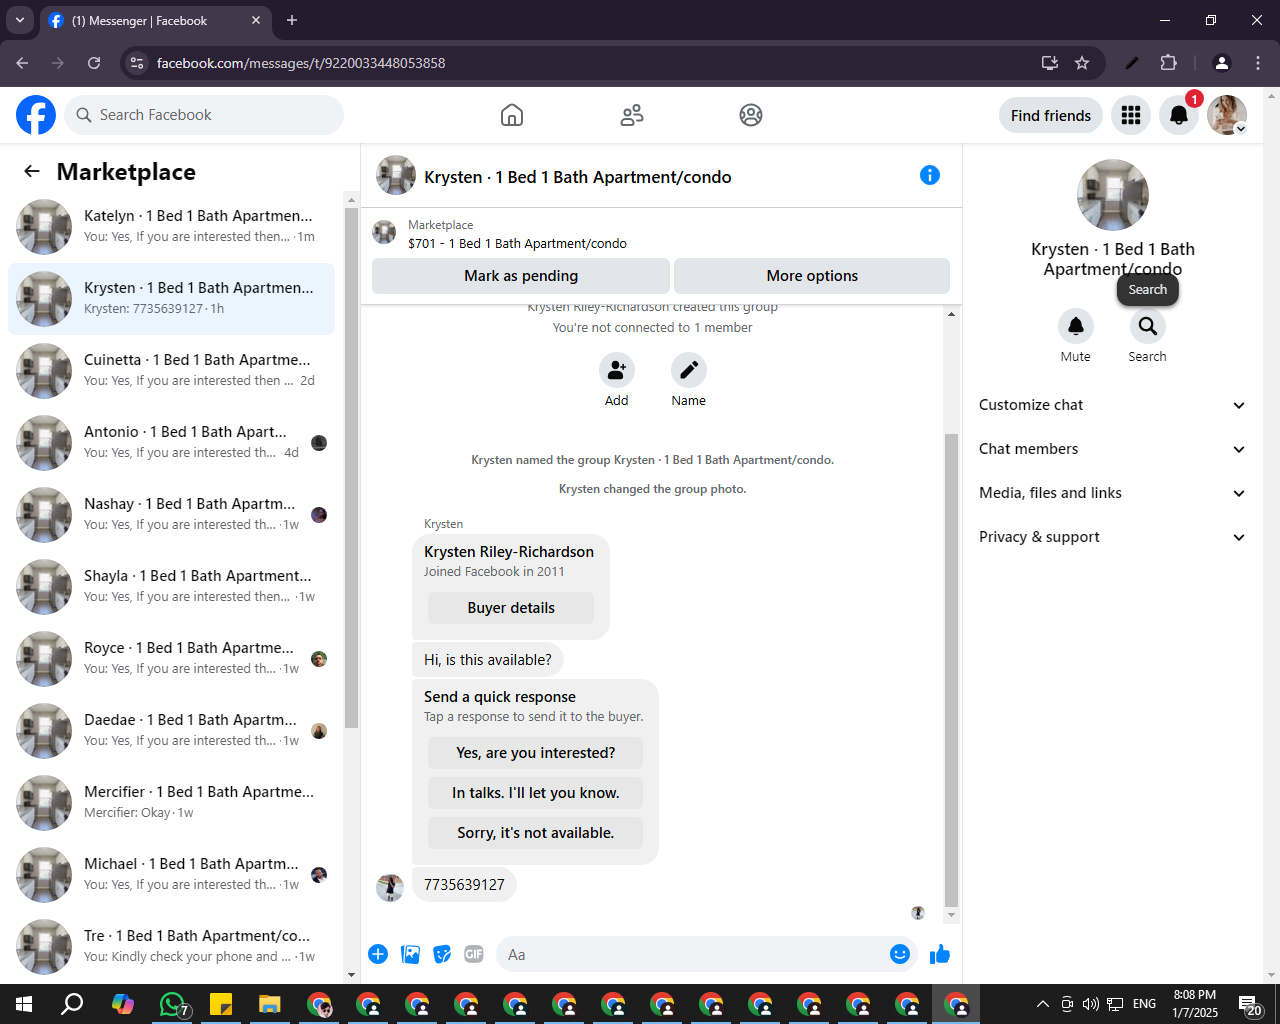Open the Facebook home logo
This screenshot has width=1280, height=1024.
pos(36,115)
